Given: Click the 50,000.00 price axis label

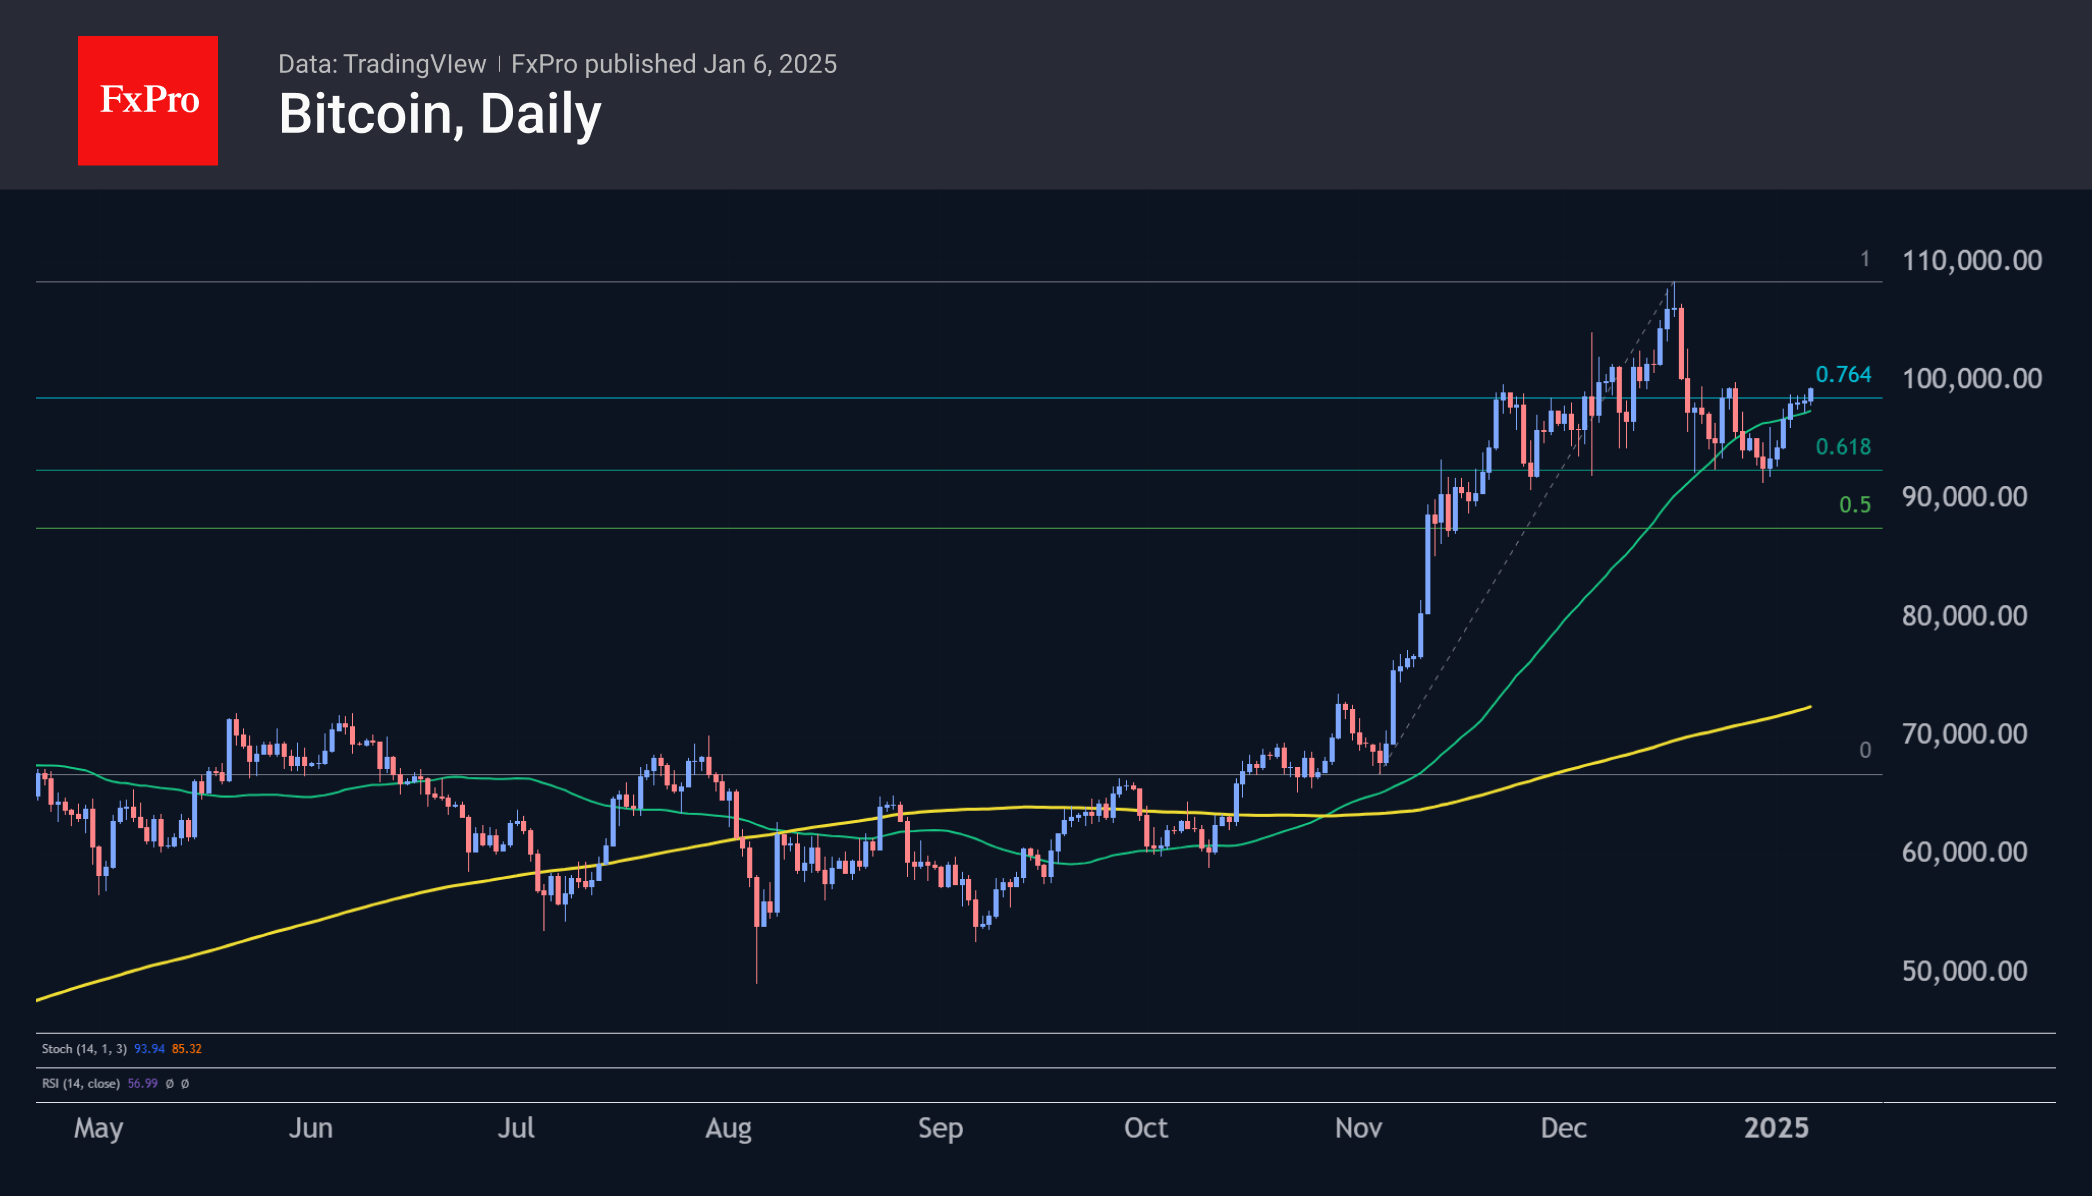Looking at the screenshot, I should pos(1964,971).
